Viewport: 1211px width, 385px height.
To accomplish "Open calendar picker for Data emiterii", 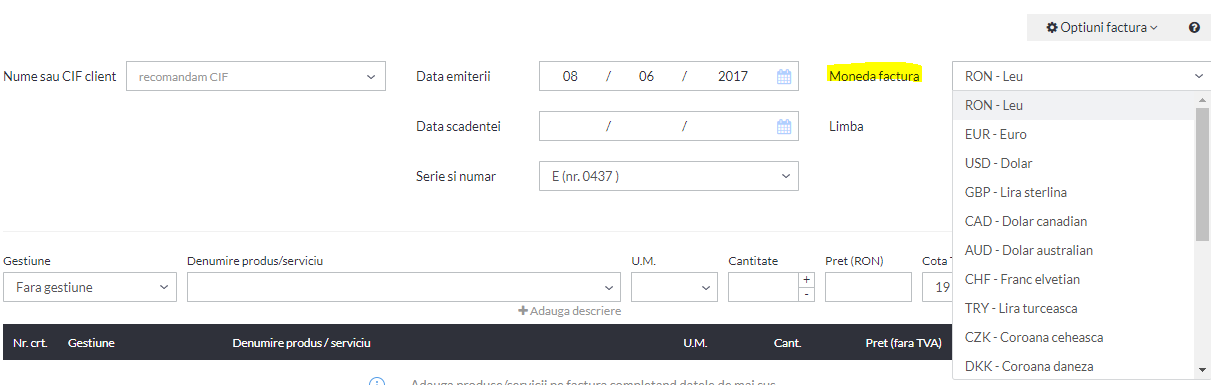I will pyautogui.click(x=784, y=76).
